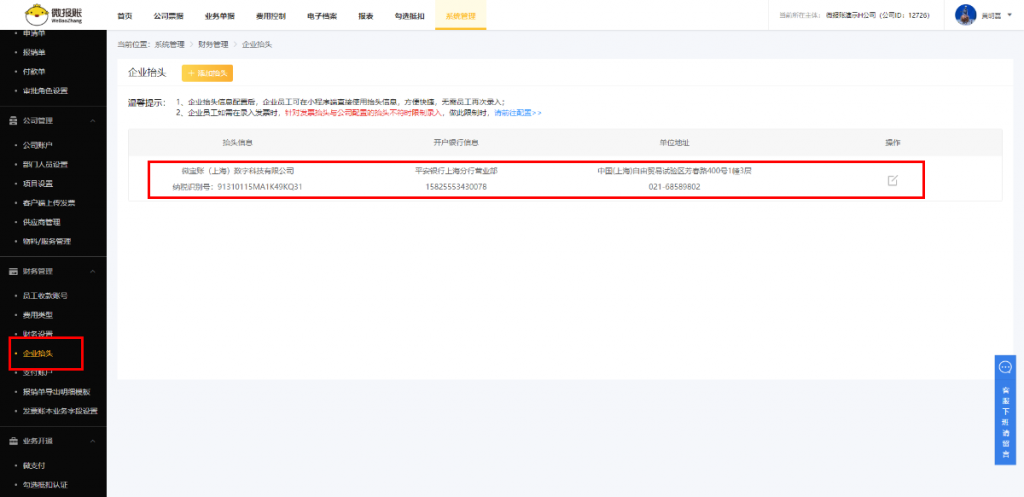Image resolution: width=1024 pixels, height=497 pixels.
Task: Open 报销单导出明细模板 in the sidebar
Action: click(56, 392)
